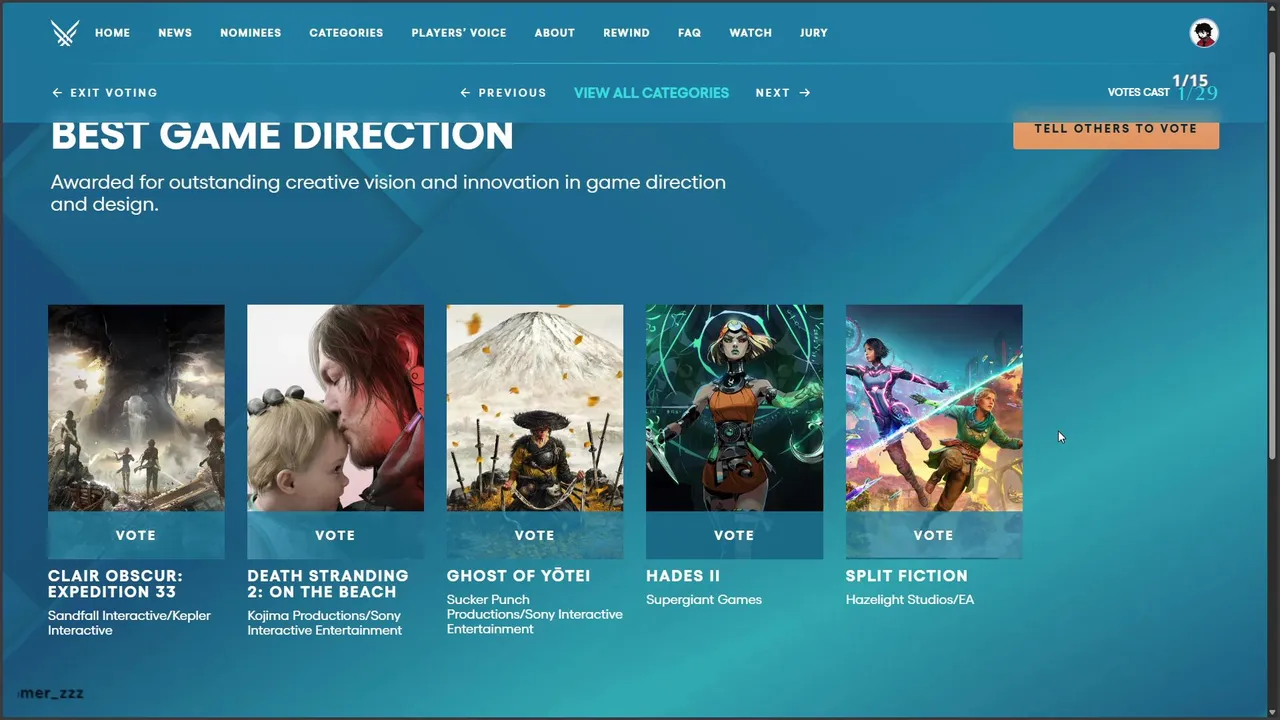Go to REWIND page
1280x720 pixels.
click(x=626, y=33)
